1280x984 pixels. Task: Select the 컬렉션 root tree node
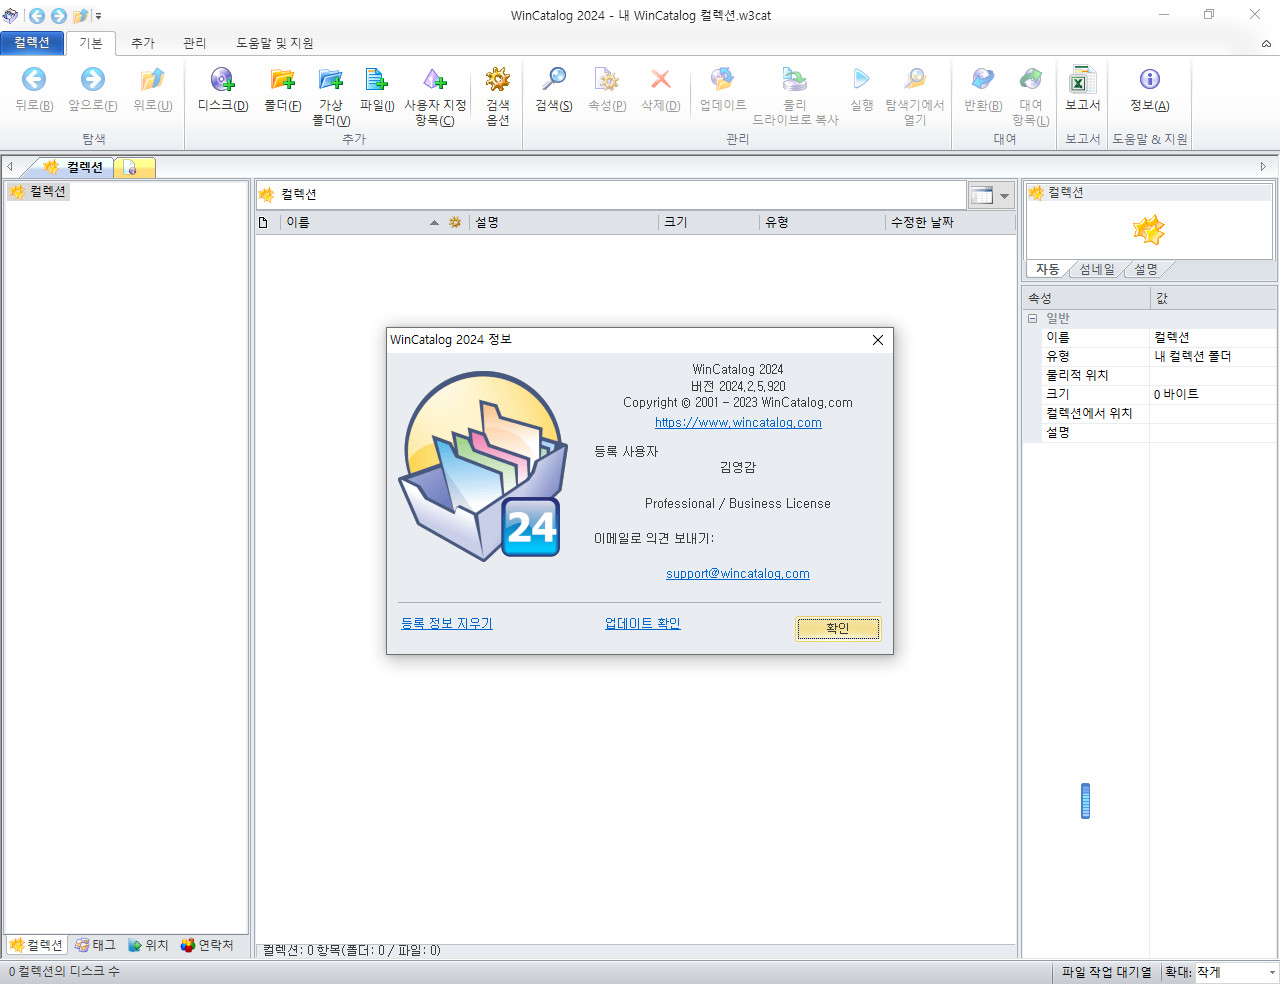pyautogui.click(x=39, y=191)
